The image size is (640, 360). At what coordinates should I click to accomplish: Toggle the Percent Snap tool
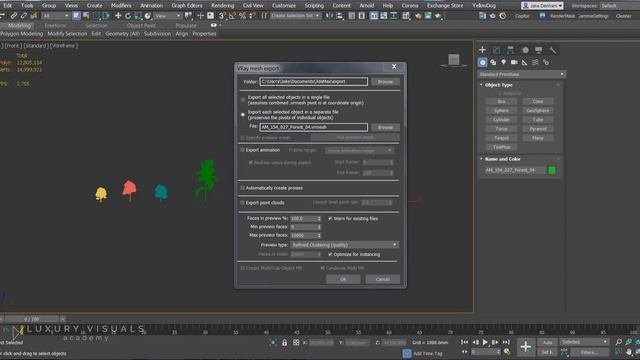[242, 16]
